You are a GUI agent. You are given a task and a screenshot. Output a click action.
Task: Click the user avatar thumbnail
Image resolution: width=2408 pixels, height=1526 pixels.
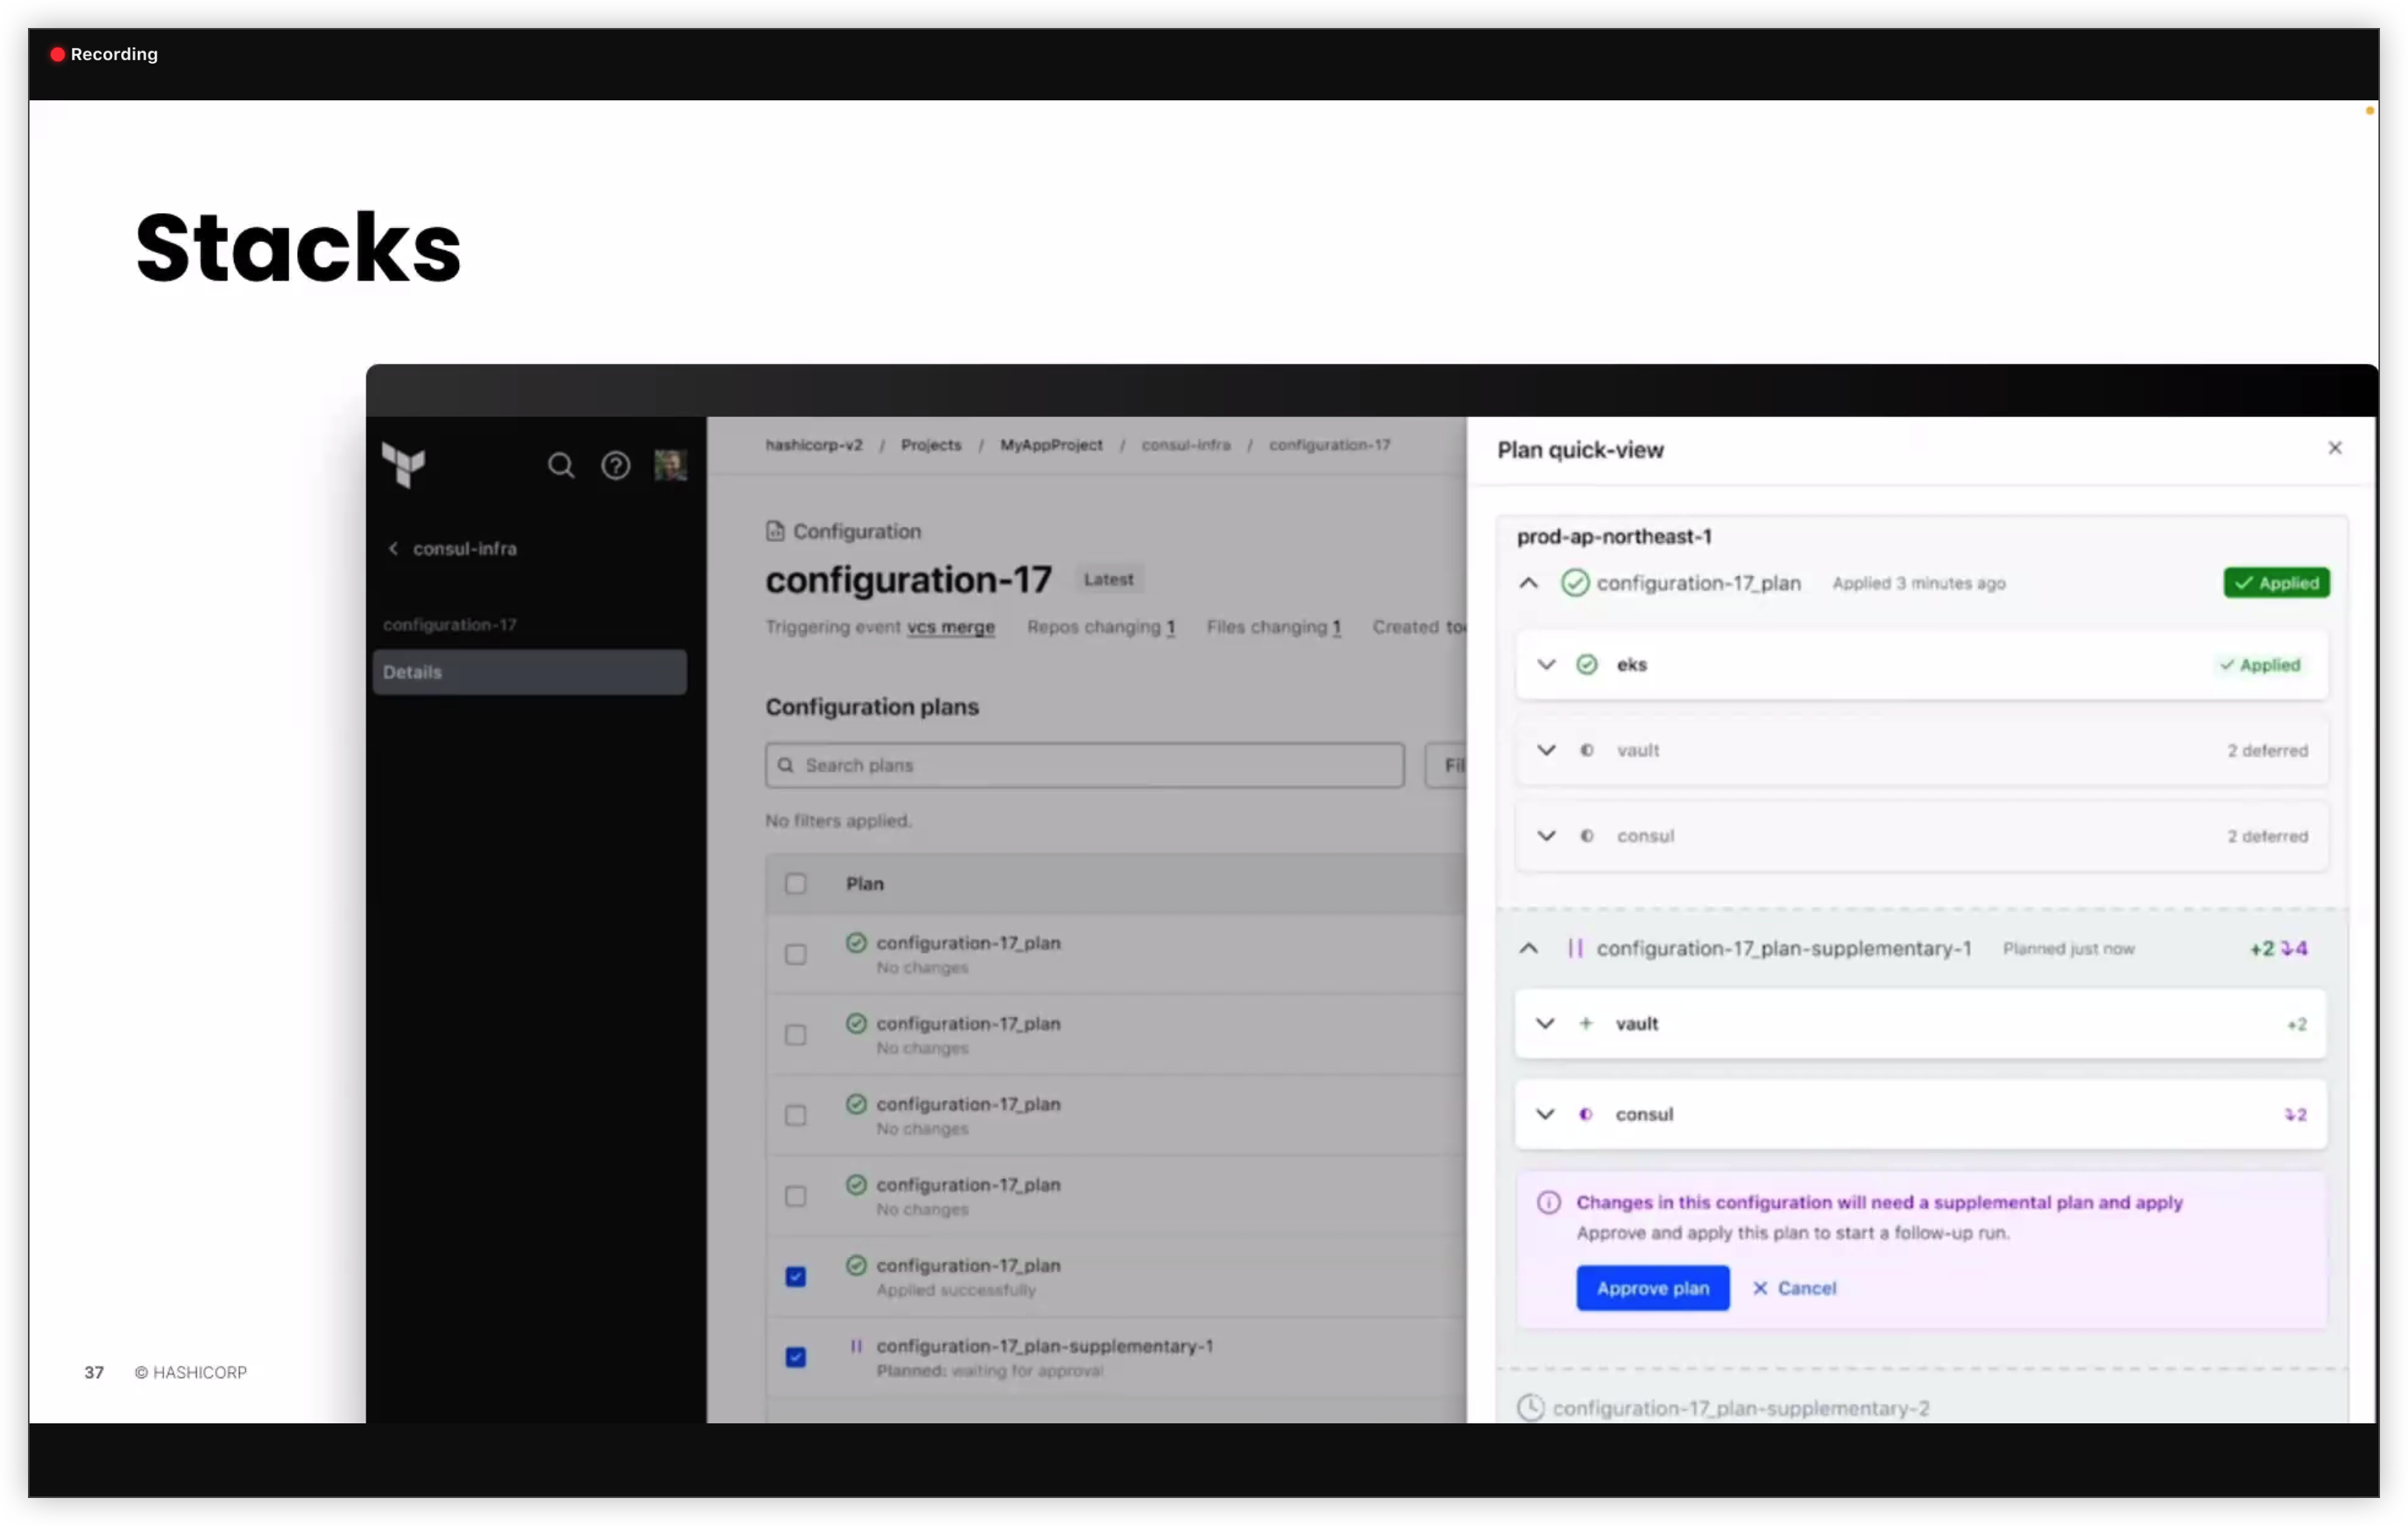(x=670, y=465)
